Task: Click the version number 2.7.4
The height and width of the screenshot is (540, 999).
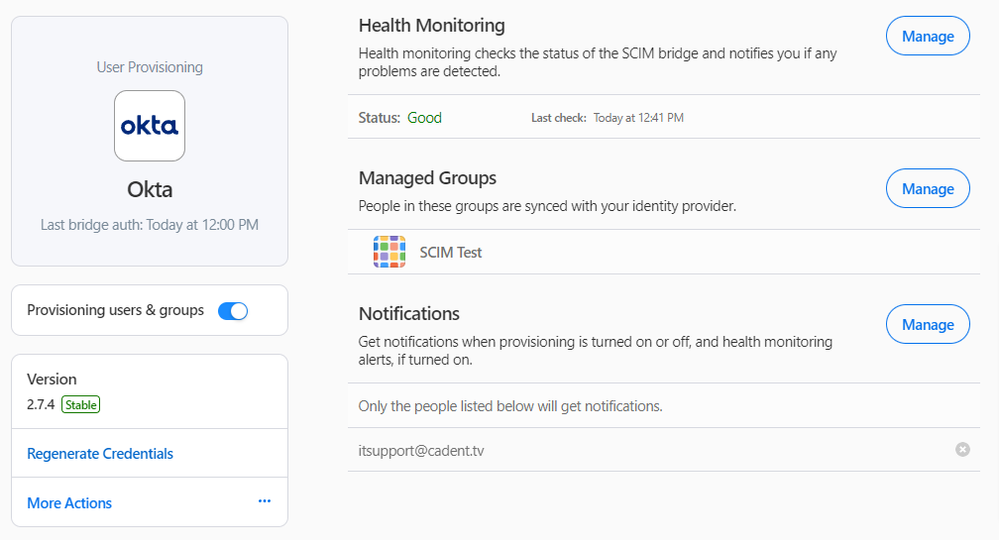Action: click(x=42, y=405)
